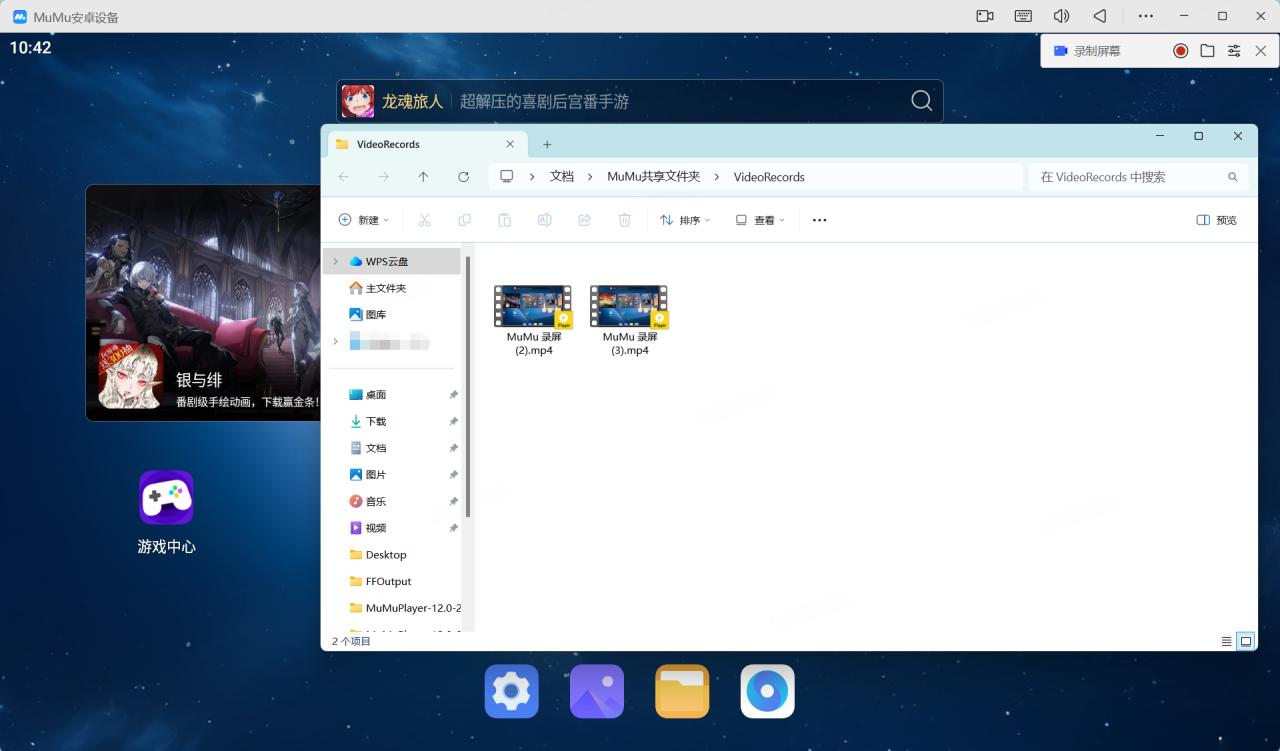Go up one folder level with the up arrow
This screenshot has height=751, width=1280.
(423, 177)
